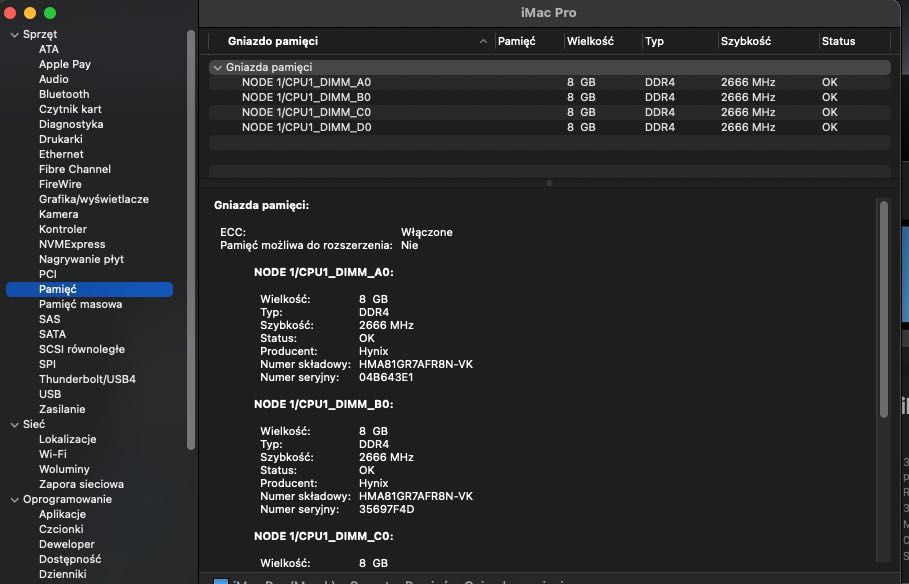Select table row NODE 1/CPU1_DIMM_D0
909x584 pixels.
550,128
